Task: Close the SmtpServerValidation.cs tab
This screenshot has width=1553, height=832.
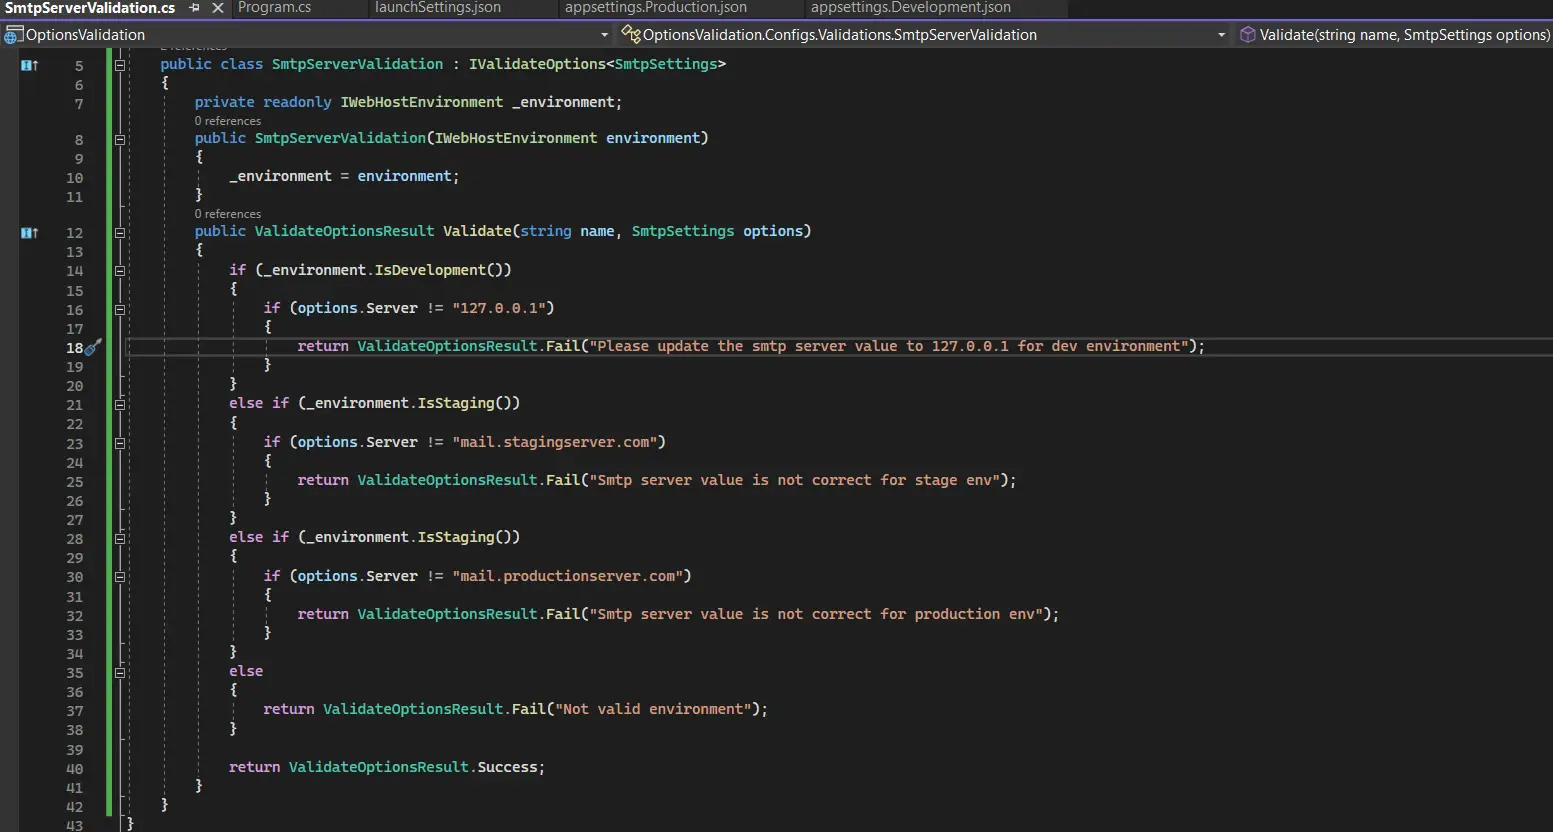Action: (217, 8)
